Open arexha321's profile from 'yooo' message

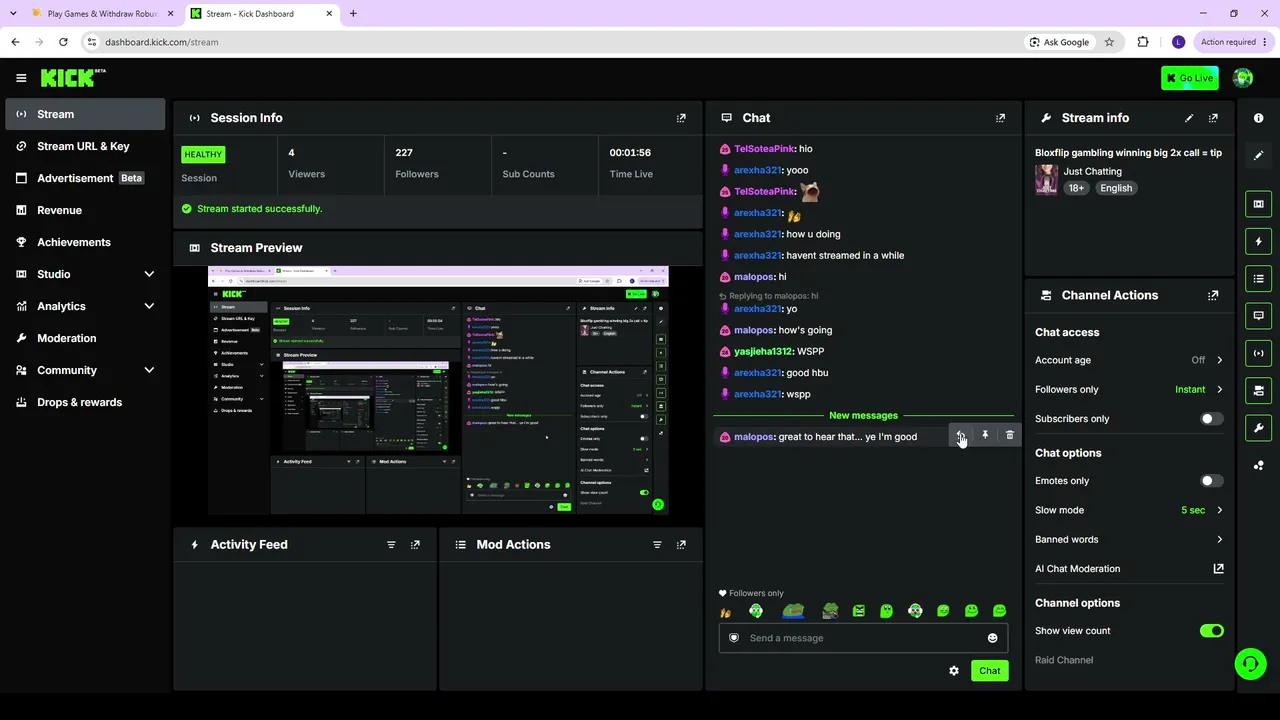[x=757, y=170]
